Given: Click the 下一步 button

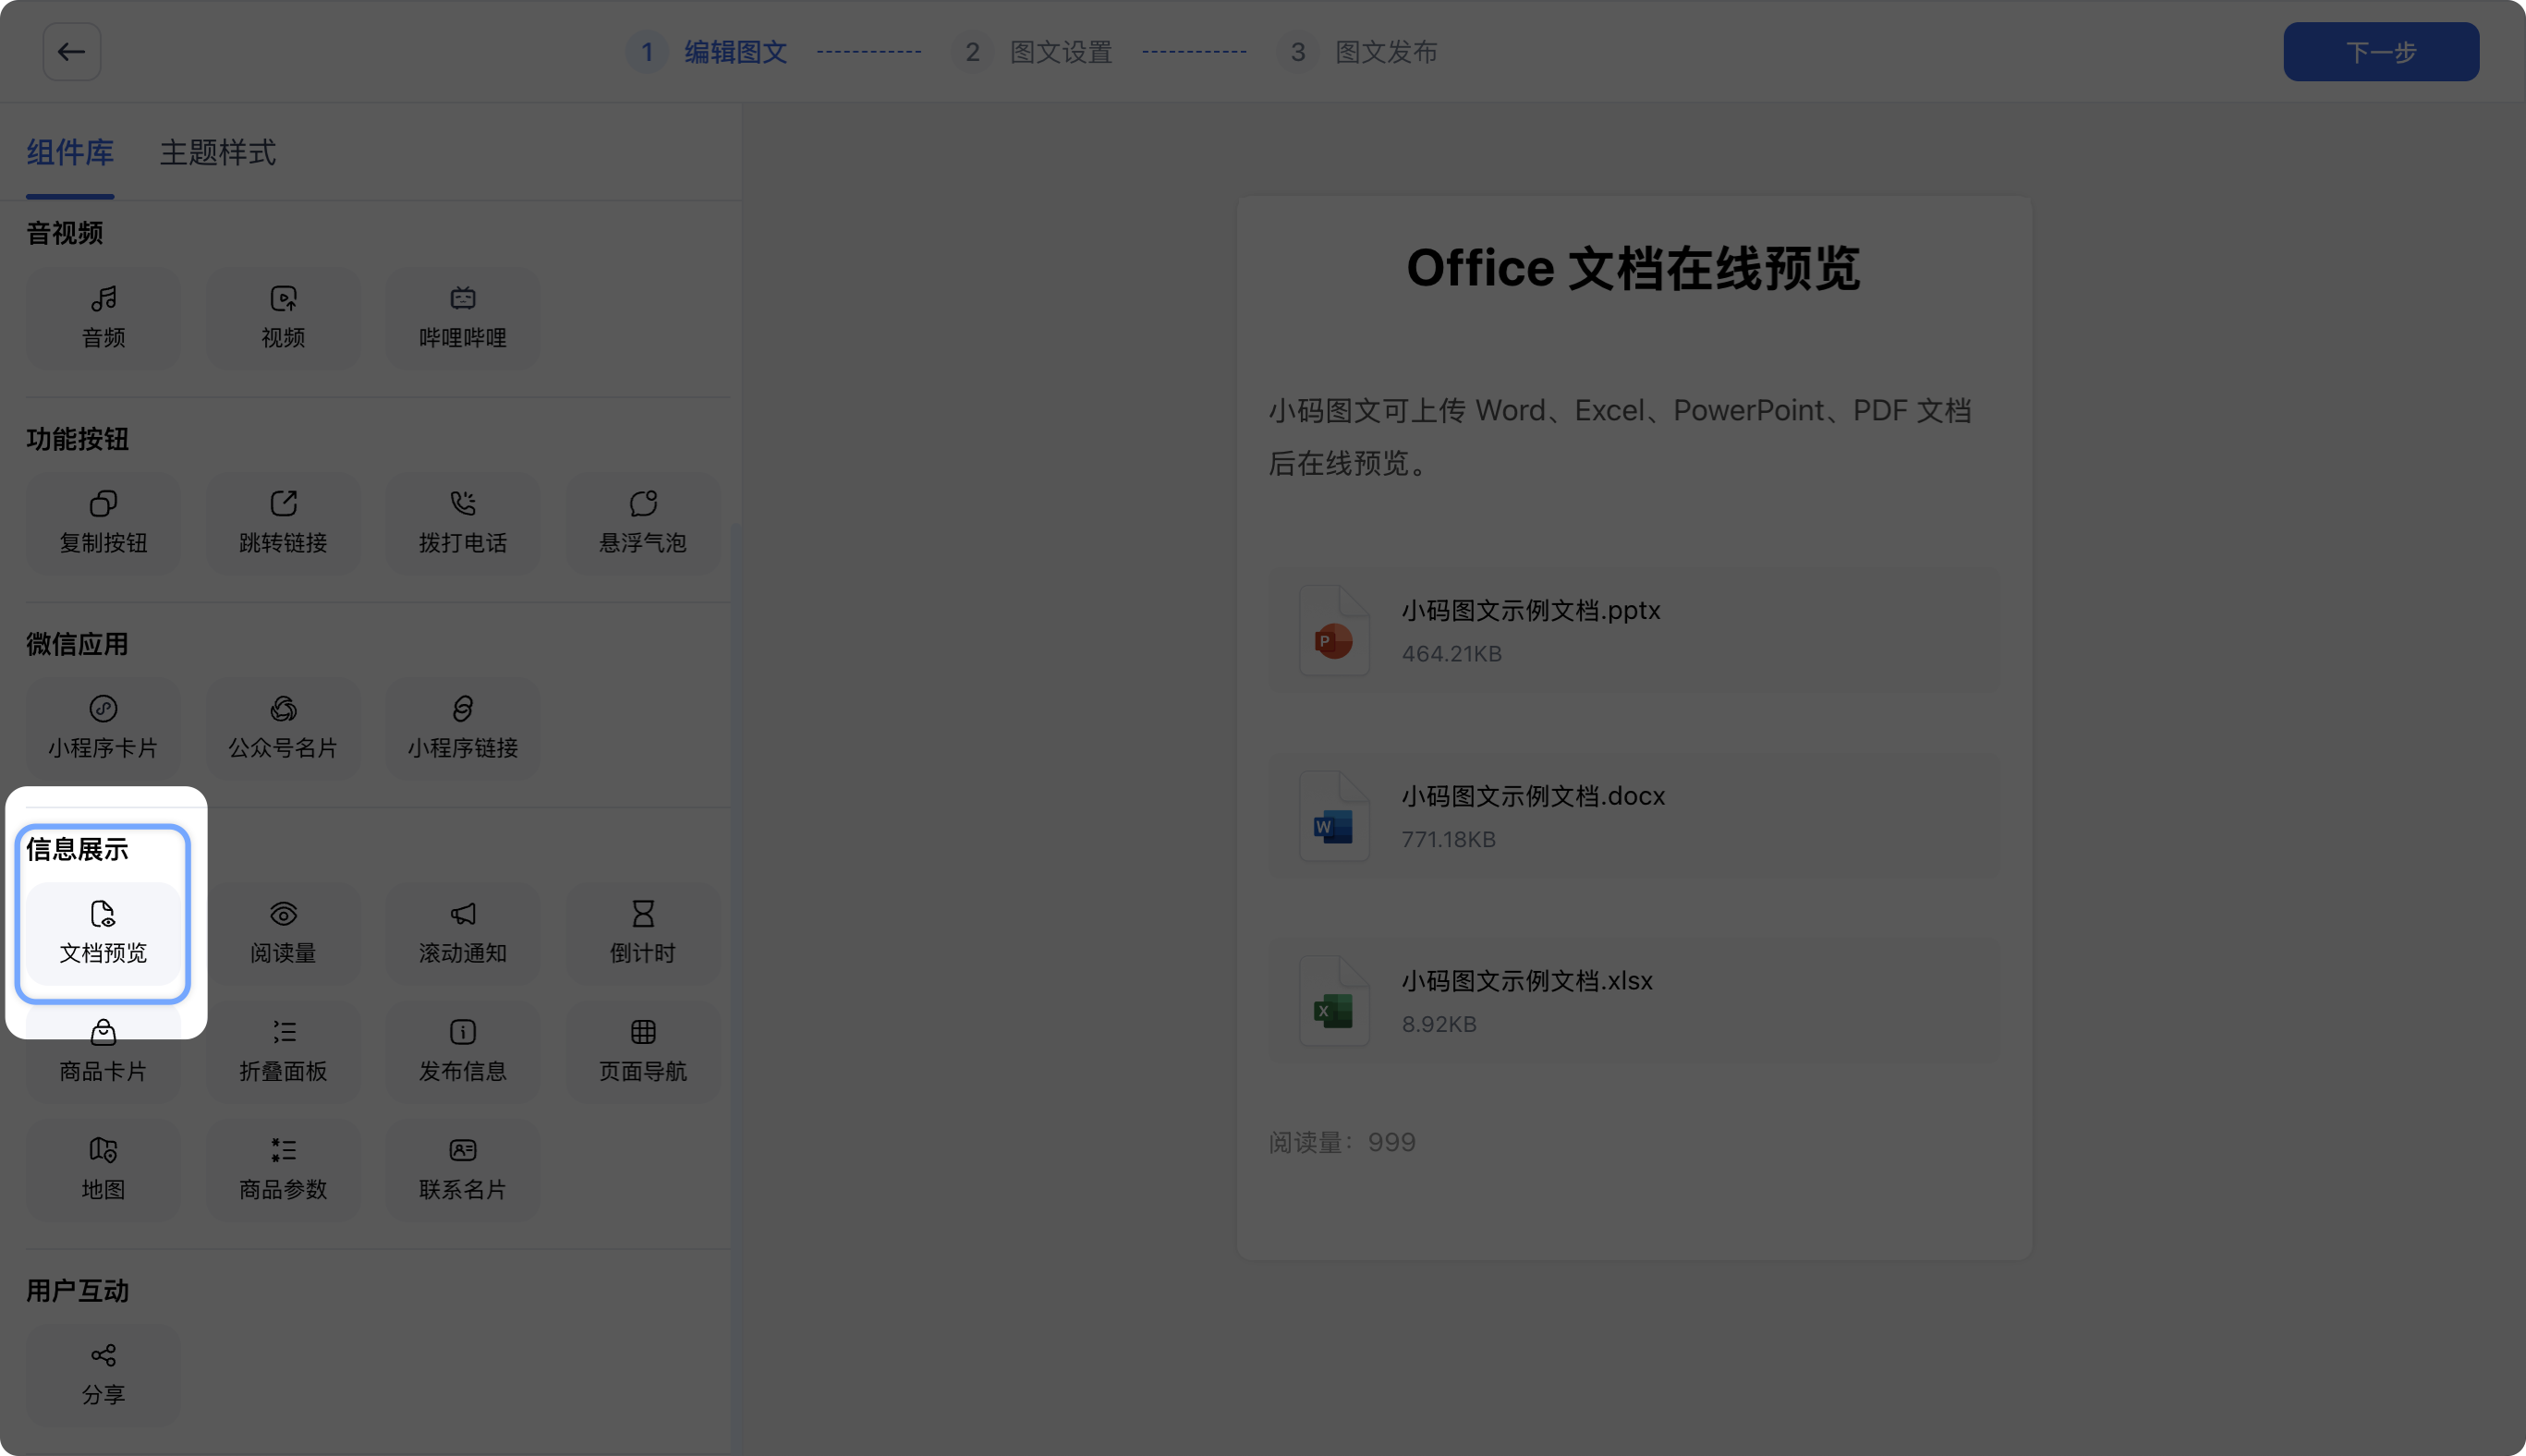Looking at the screenshot, I should click(x=2381, y=51).
